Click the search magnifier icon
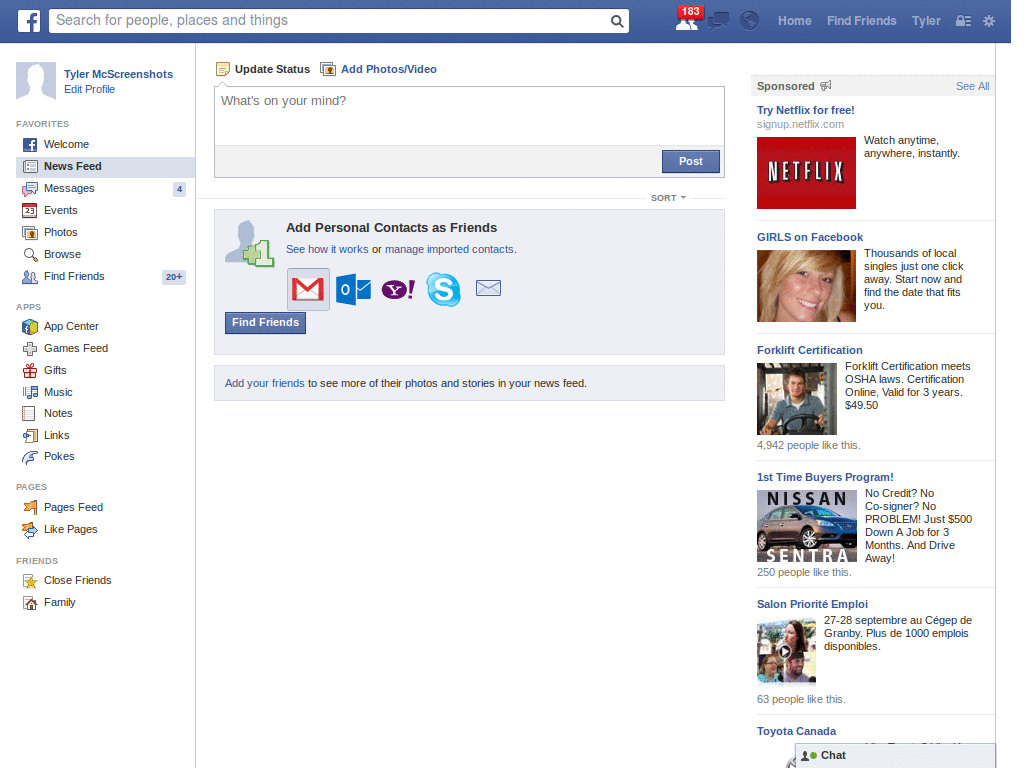The width and height of the screenshot is (1024, 768). tap(616, 21)
